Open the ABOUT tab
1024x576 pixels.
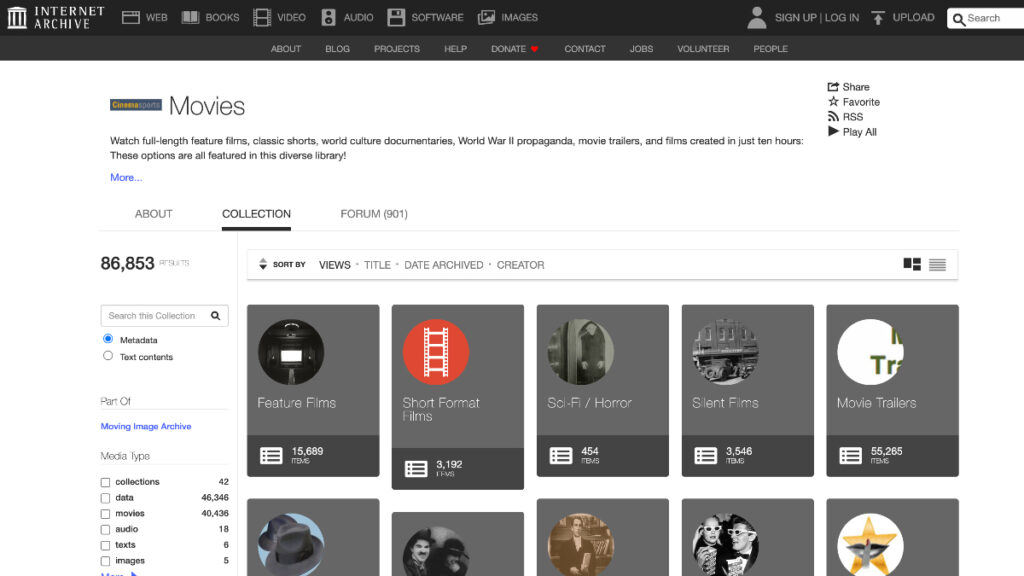[x=153, y=214]
